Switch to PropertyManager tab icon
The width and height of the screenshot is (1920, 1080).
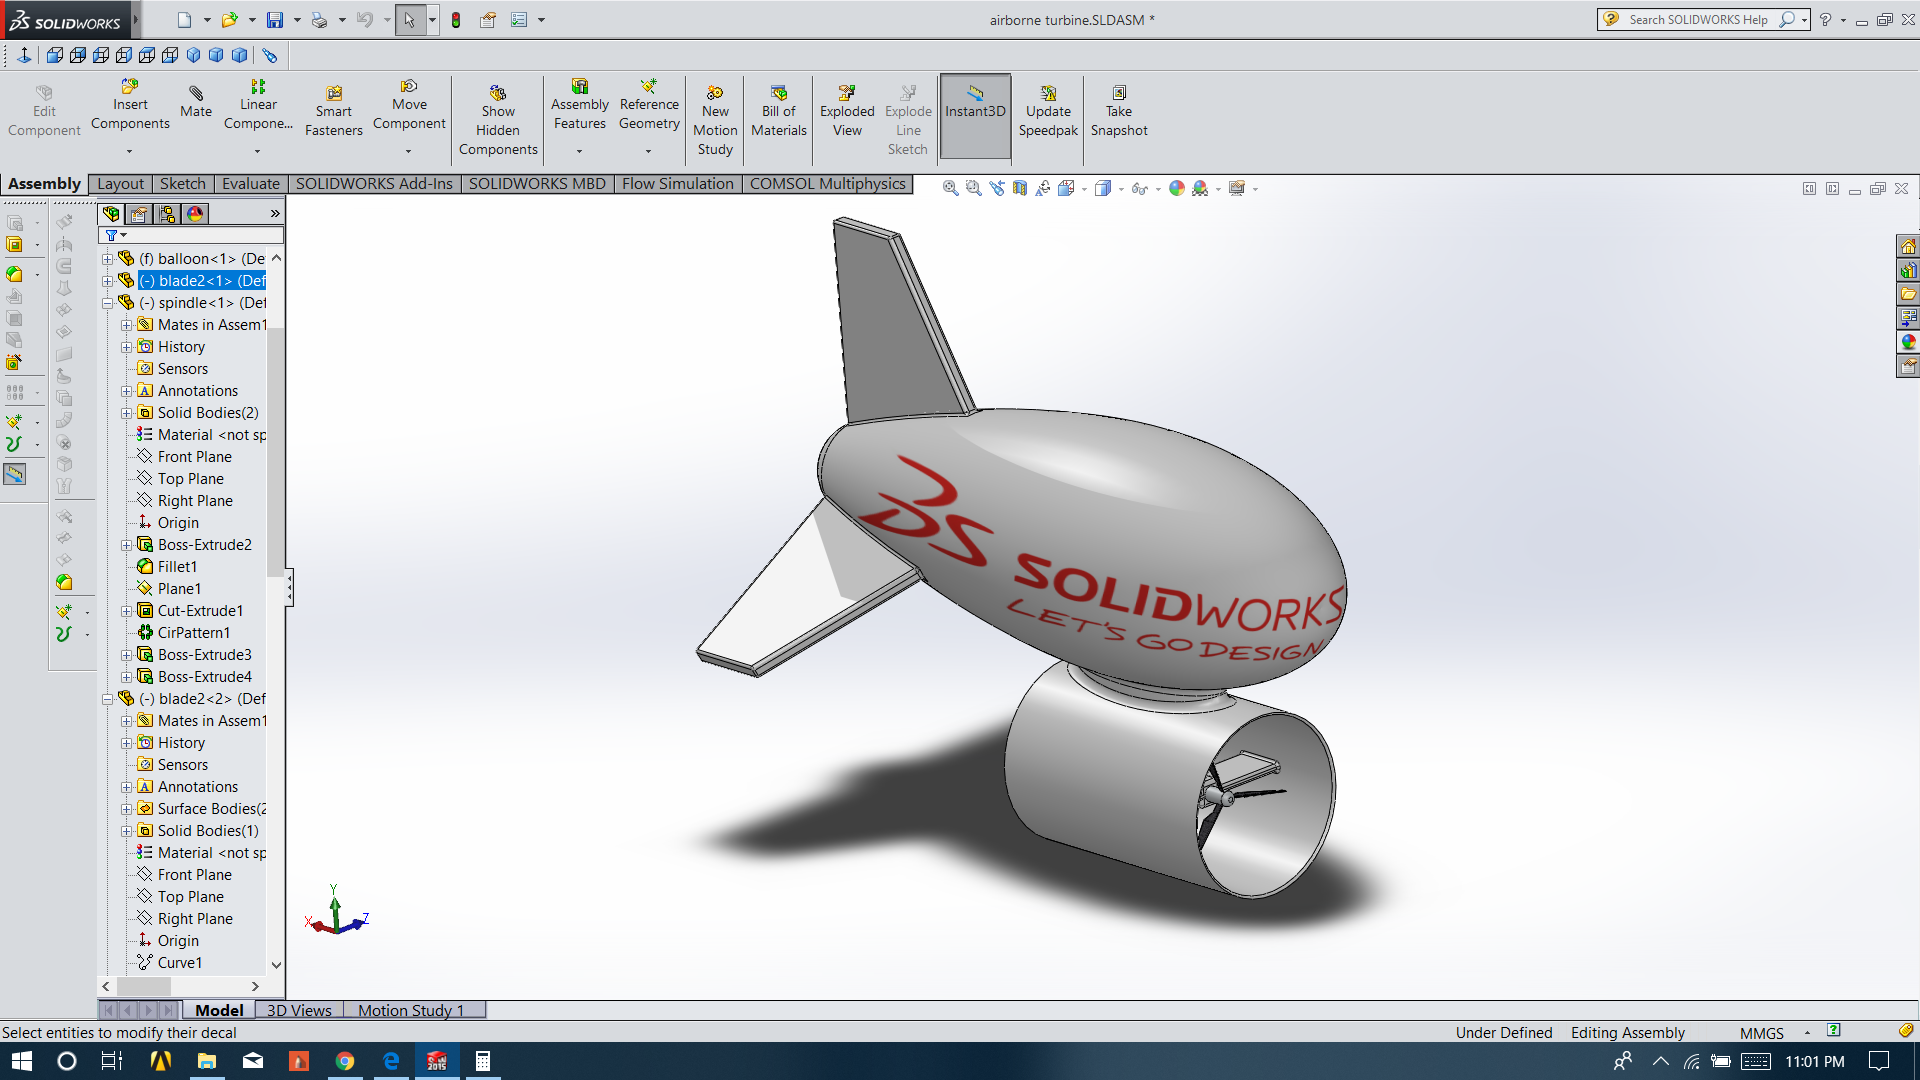click(x=139, y=214)
